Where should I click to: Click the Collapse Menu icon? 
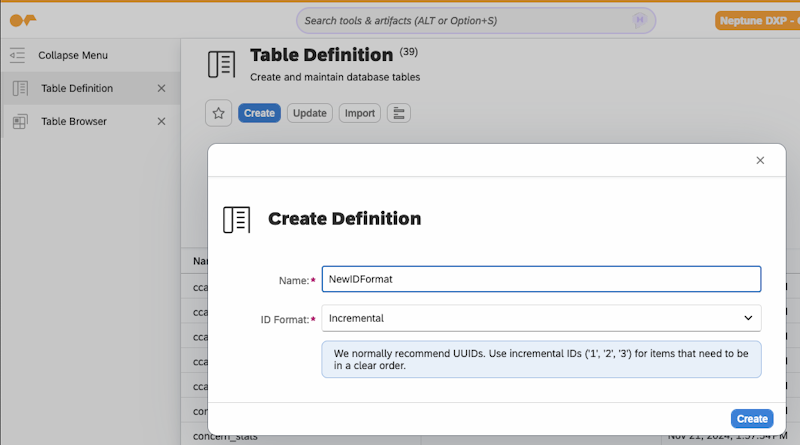tap(18, 55)
